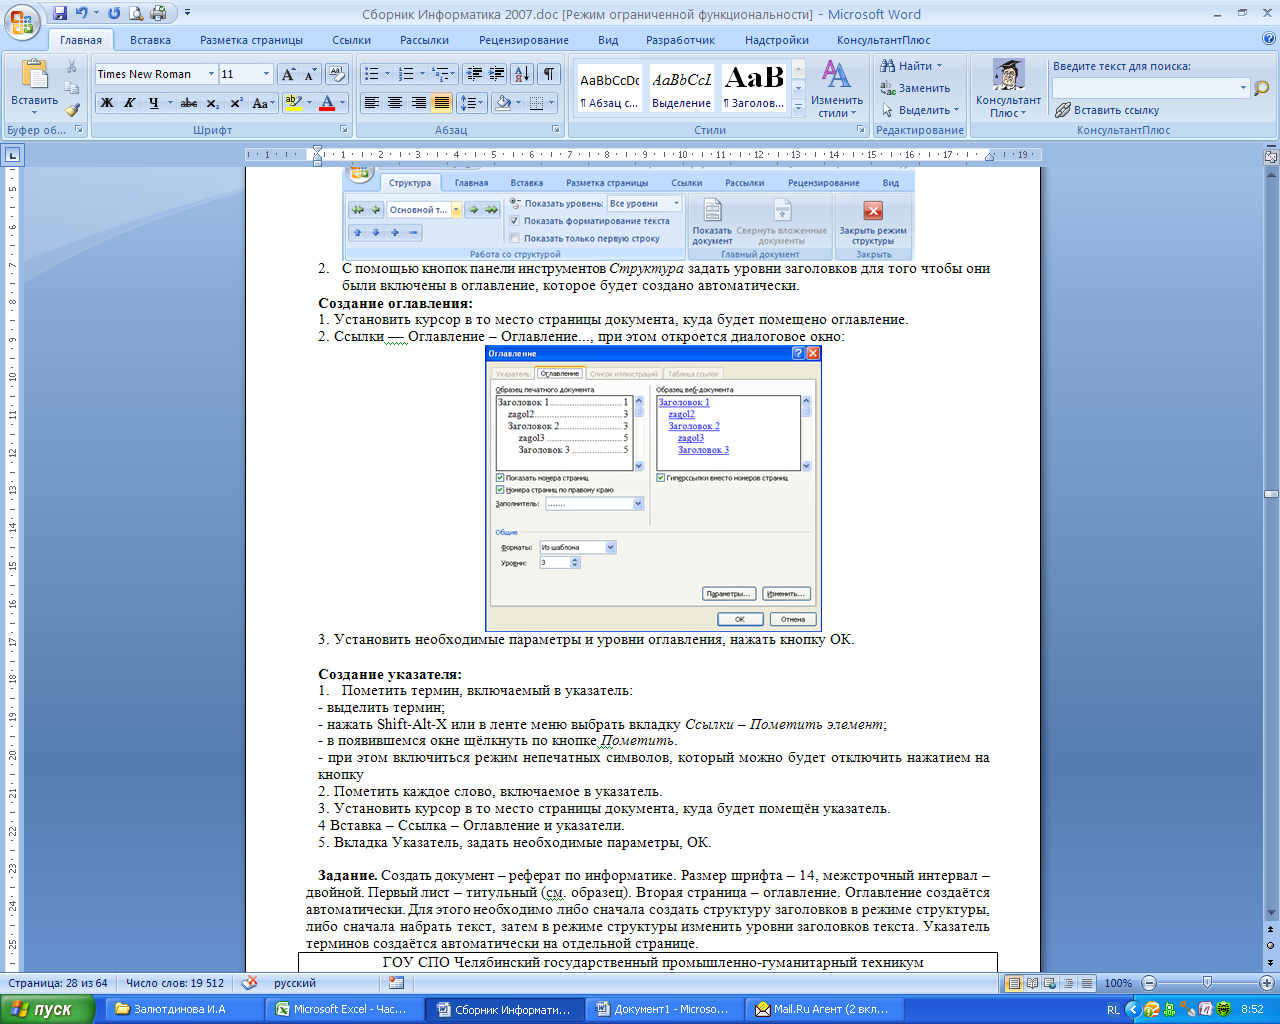Viewport: 1280px width, 1024px height.
Task: Click the КонсультантПлюс search magnifier icon
Action: (1261, 88)
